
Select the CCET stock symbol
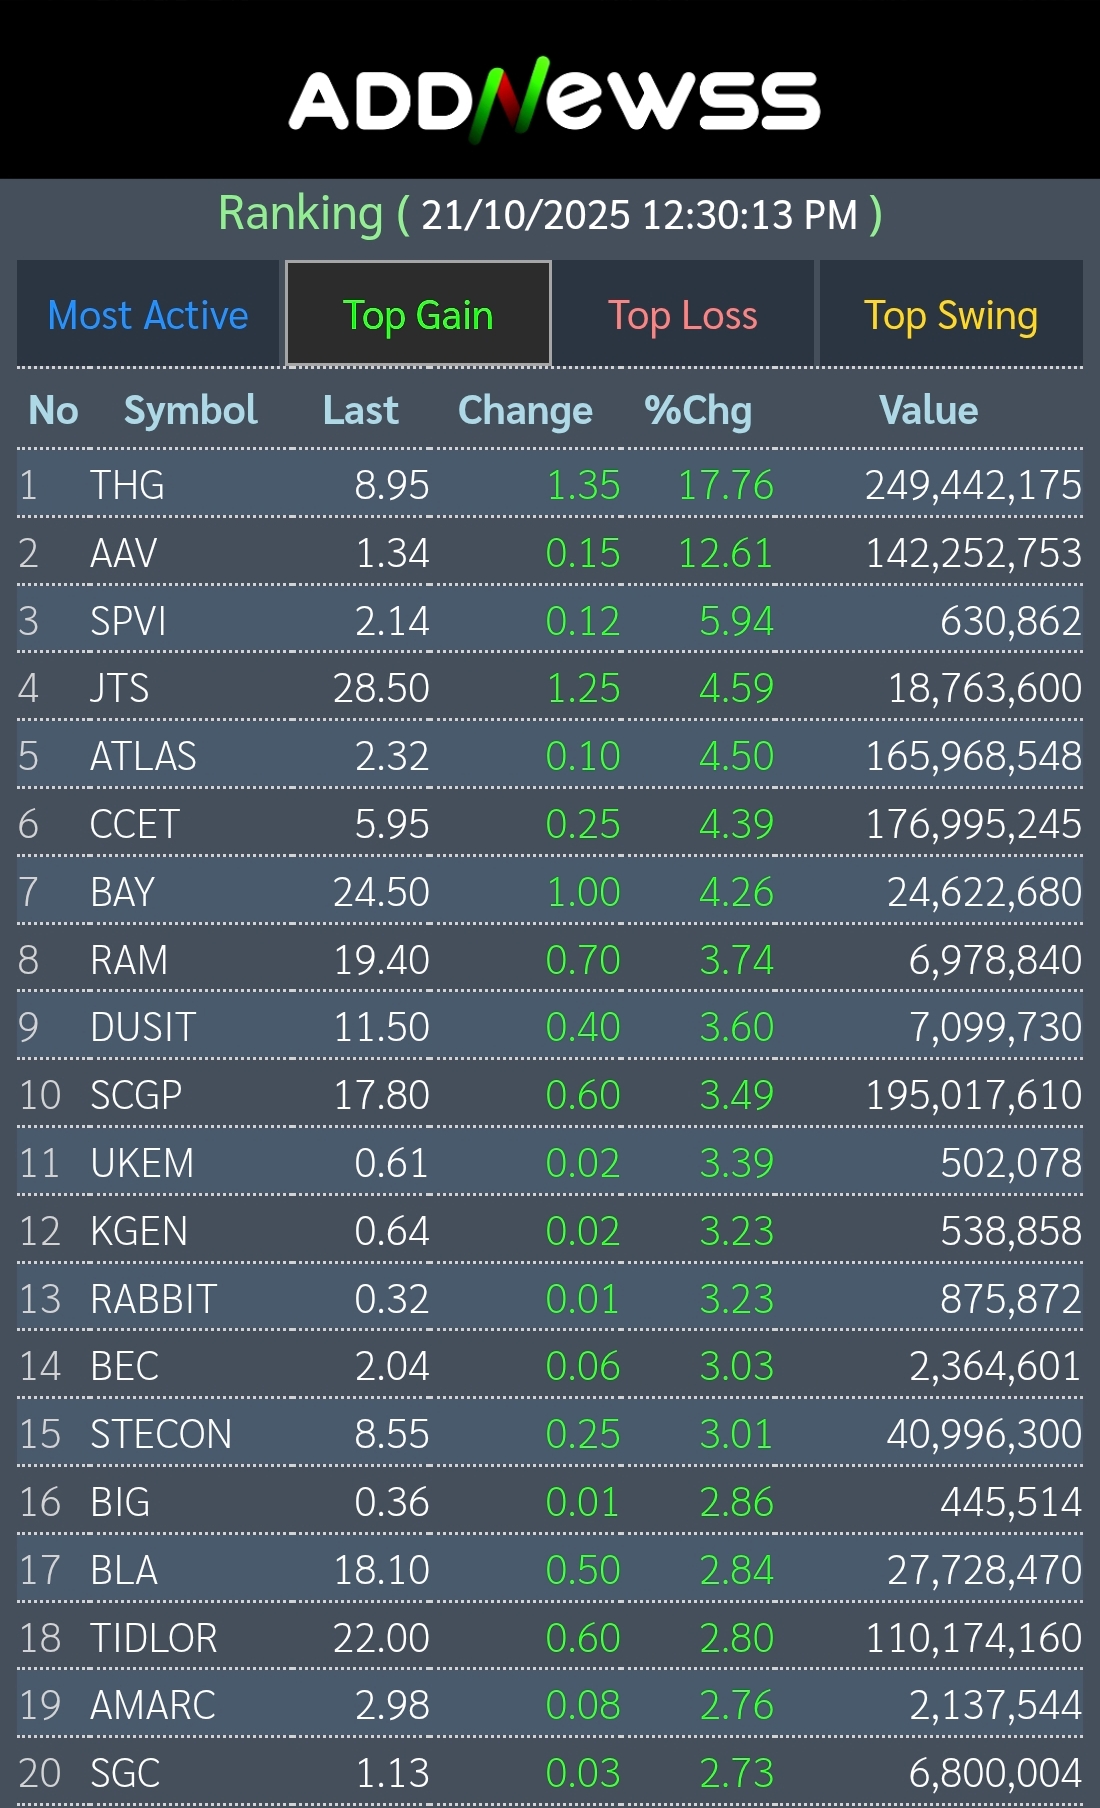point(135,824)
